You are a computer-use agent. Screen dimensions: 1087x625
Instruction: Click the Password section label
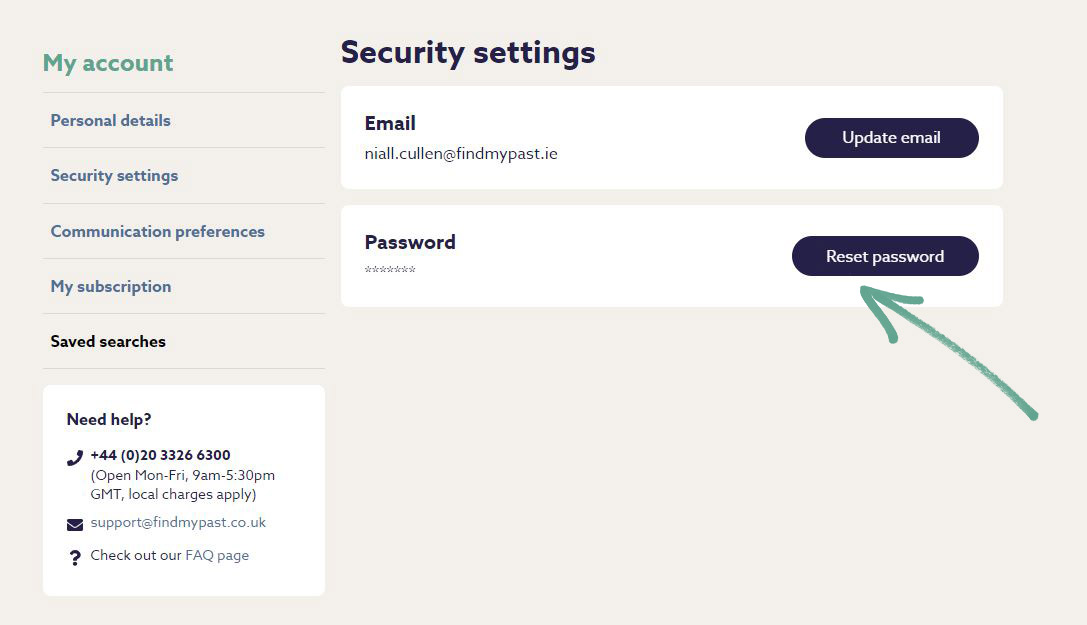point(410,242)
